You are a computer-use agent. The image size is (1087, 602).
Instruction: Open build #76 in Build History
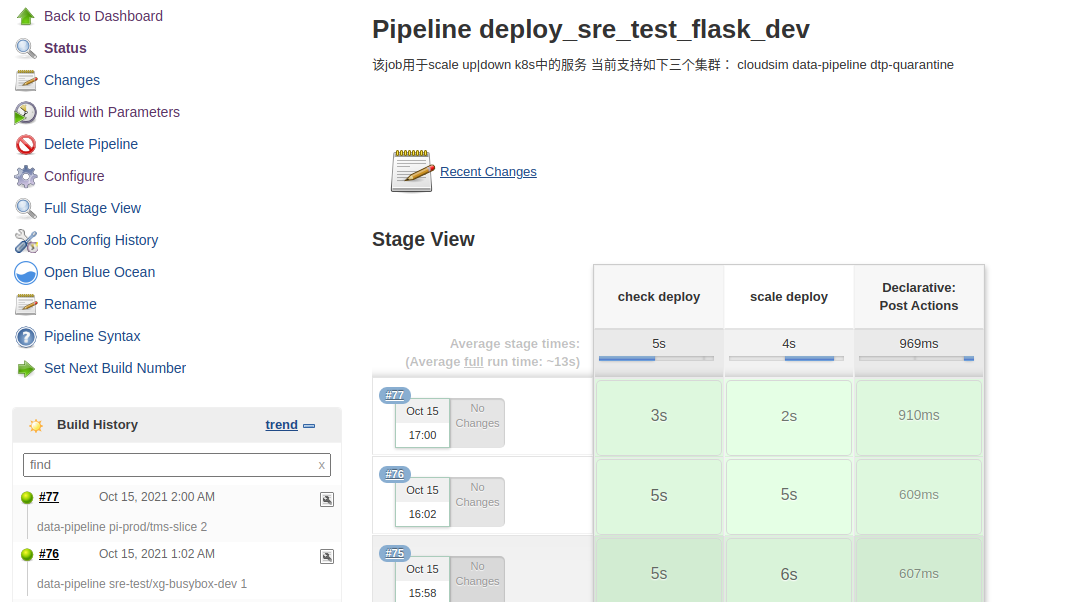click(49, 554)
